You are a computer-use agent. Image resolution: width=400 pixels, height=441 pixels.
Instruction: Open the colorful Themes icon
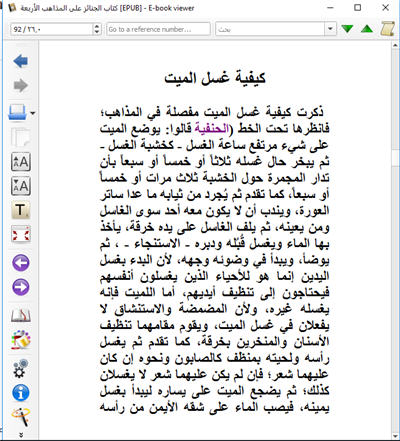(21, 340)
